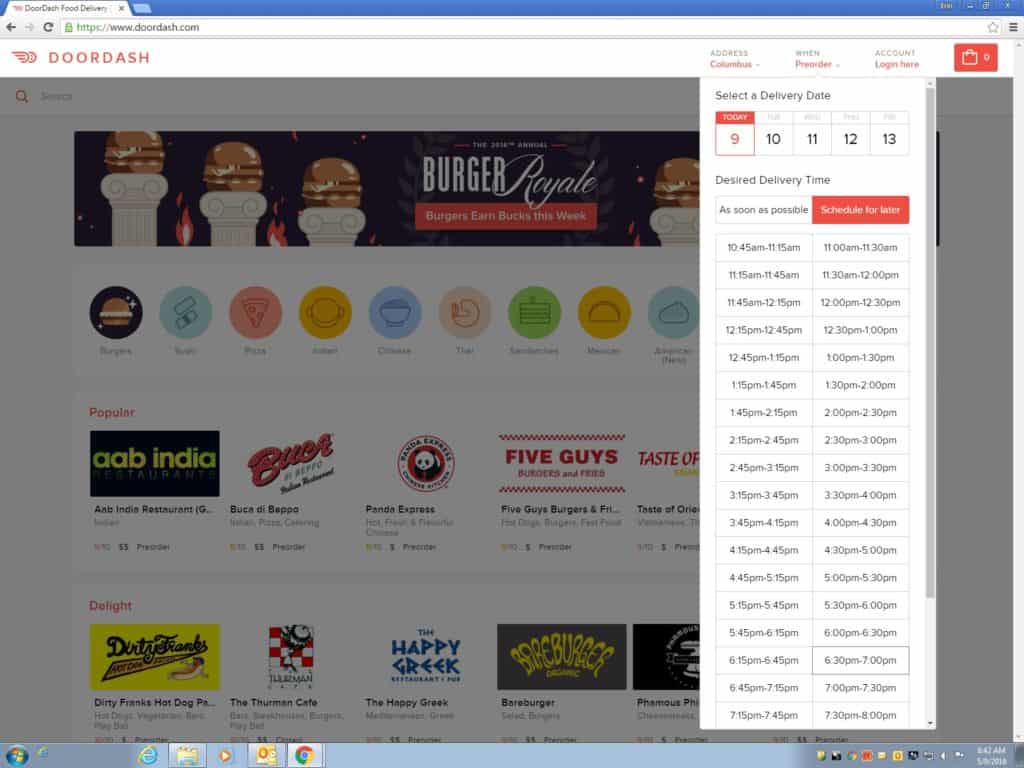1024x768 pixels.
Task: Open Burgers Earn Bucks this Week
Action: (x=505, y=216)
